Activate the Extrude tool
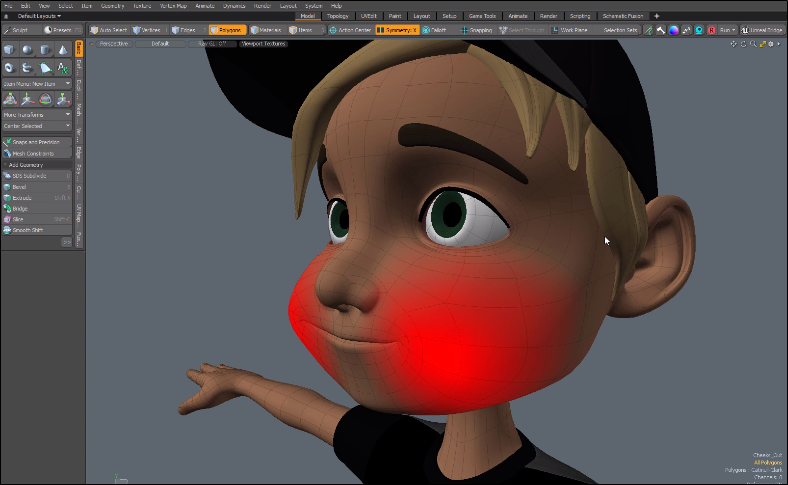Viewport: 788px width, 485px height. click(x=21, y=198)
